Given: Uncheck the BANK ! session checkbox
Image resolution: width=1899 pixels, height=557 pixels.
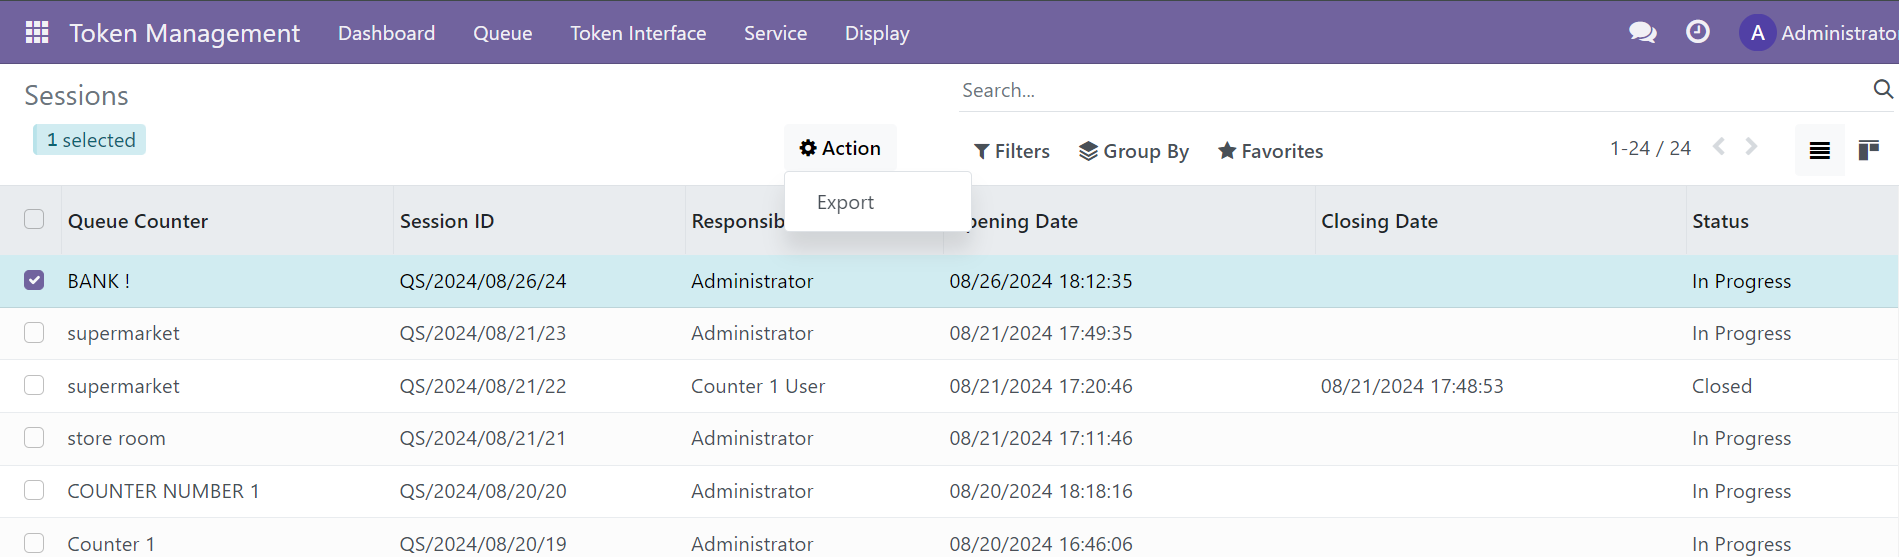Looking at the screenshot, I should tap(34, 280).
